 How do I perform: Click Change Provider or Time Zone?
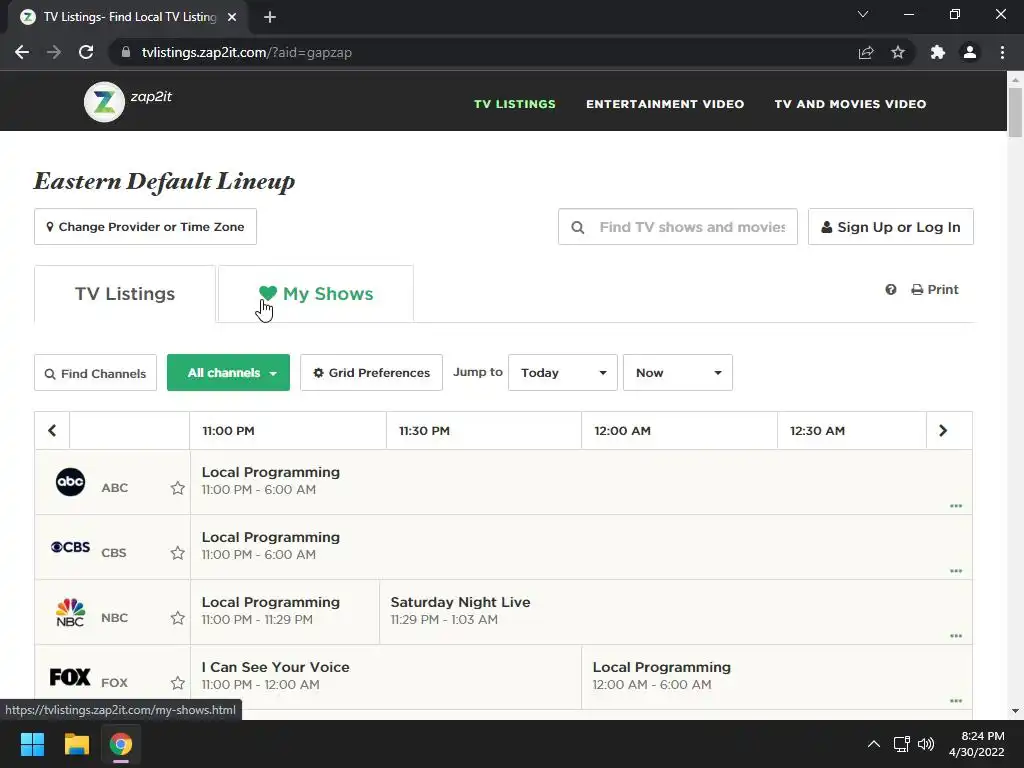pyautogui.click(x=146, y=227)
